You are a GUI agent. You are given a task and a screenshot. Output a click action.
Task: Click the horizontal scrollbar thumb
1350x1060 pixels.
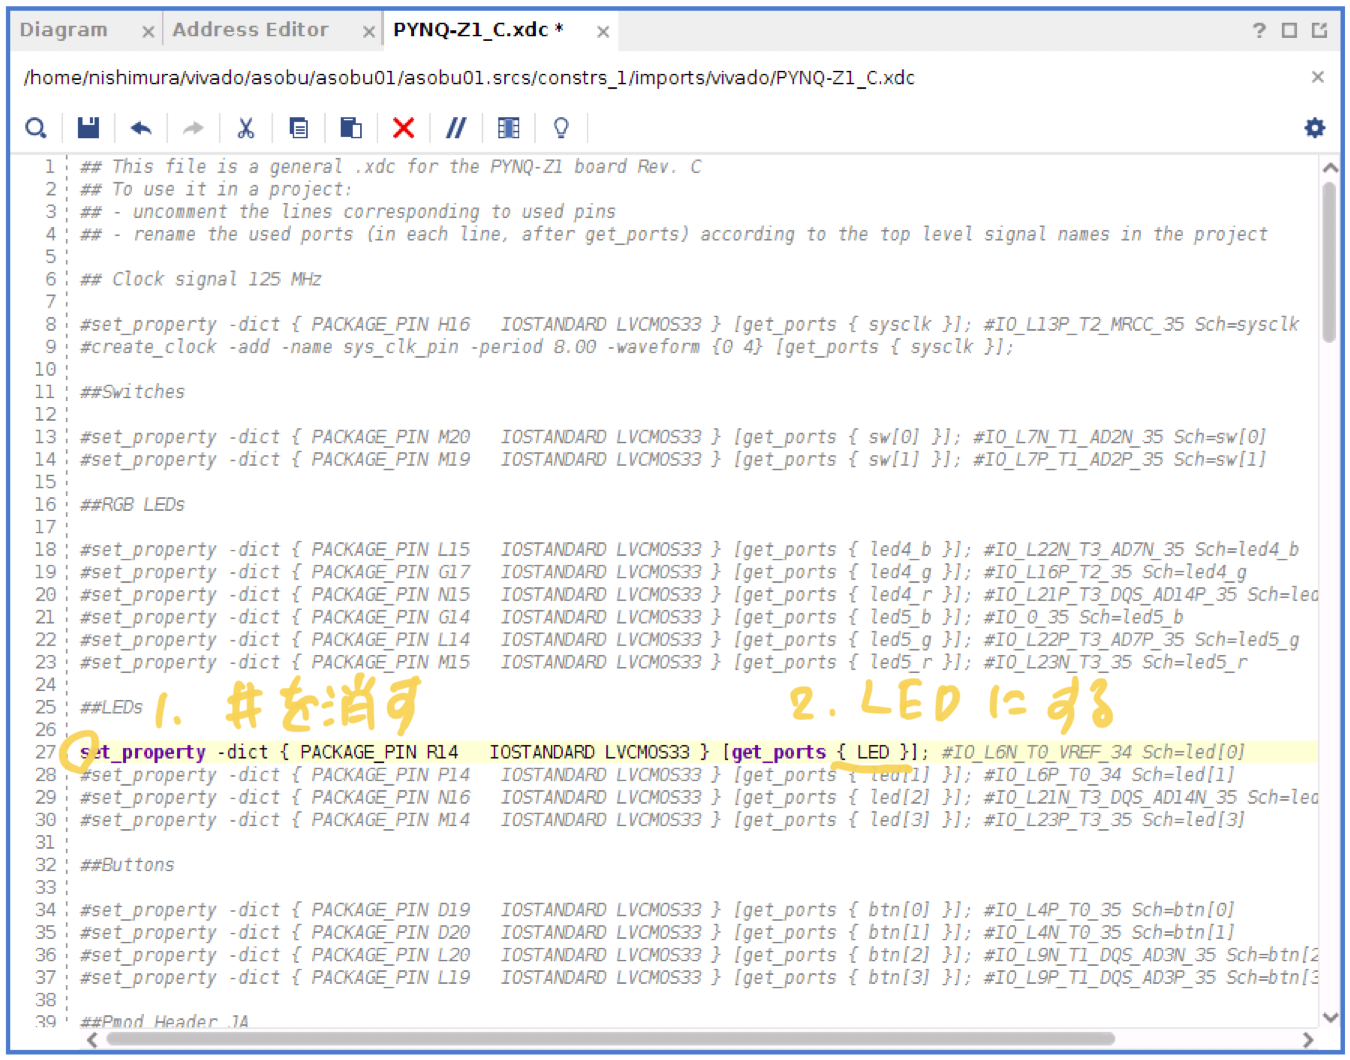[610, 1039]
